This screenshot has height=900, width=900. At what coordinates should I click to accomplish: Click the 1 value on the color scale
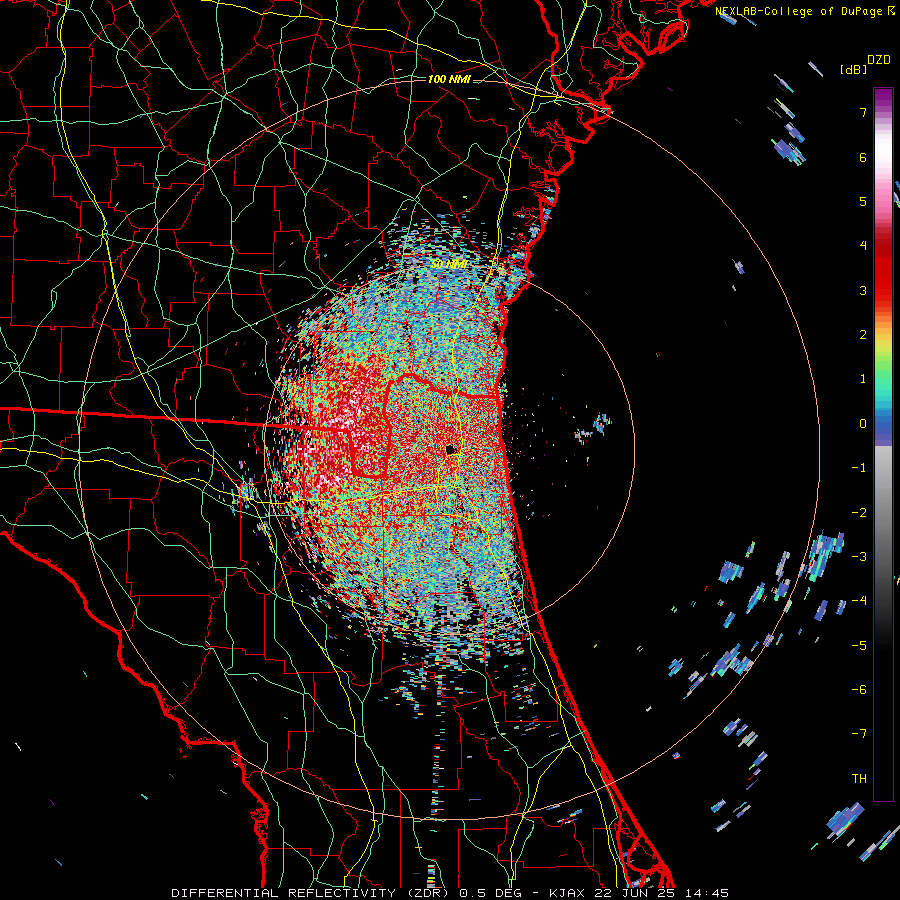tap(863, 379)
